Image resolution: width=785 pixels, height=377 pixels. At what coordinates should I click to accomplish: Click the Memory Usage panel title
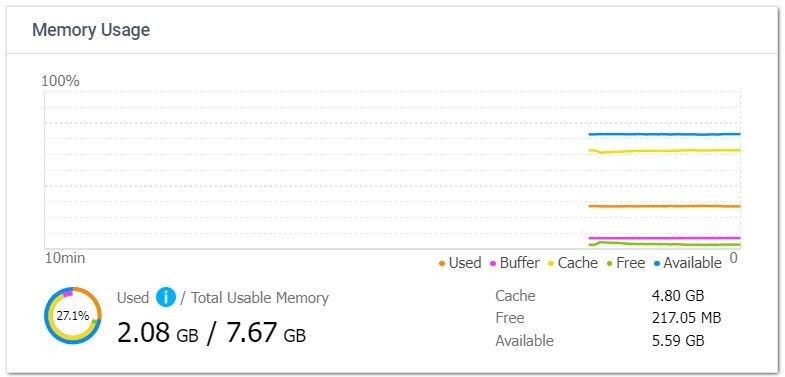91,30
